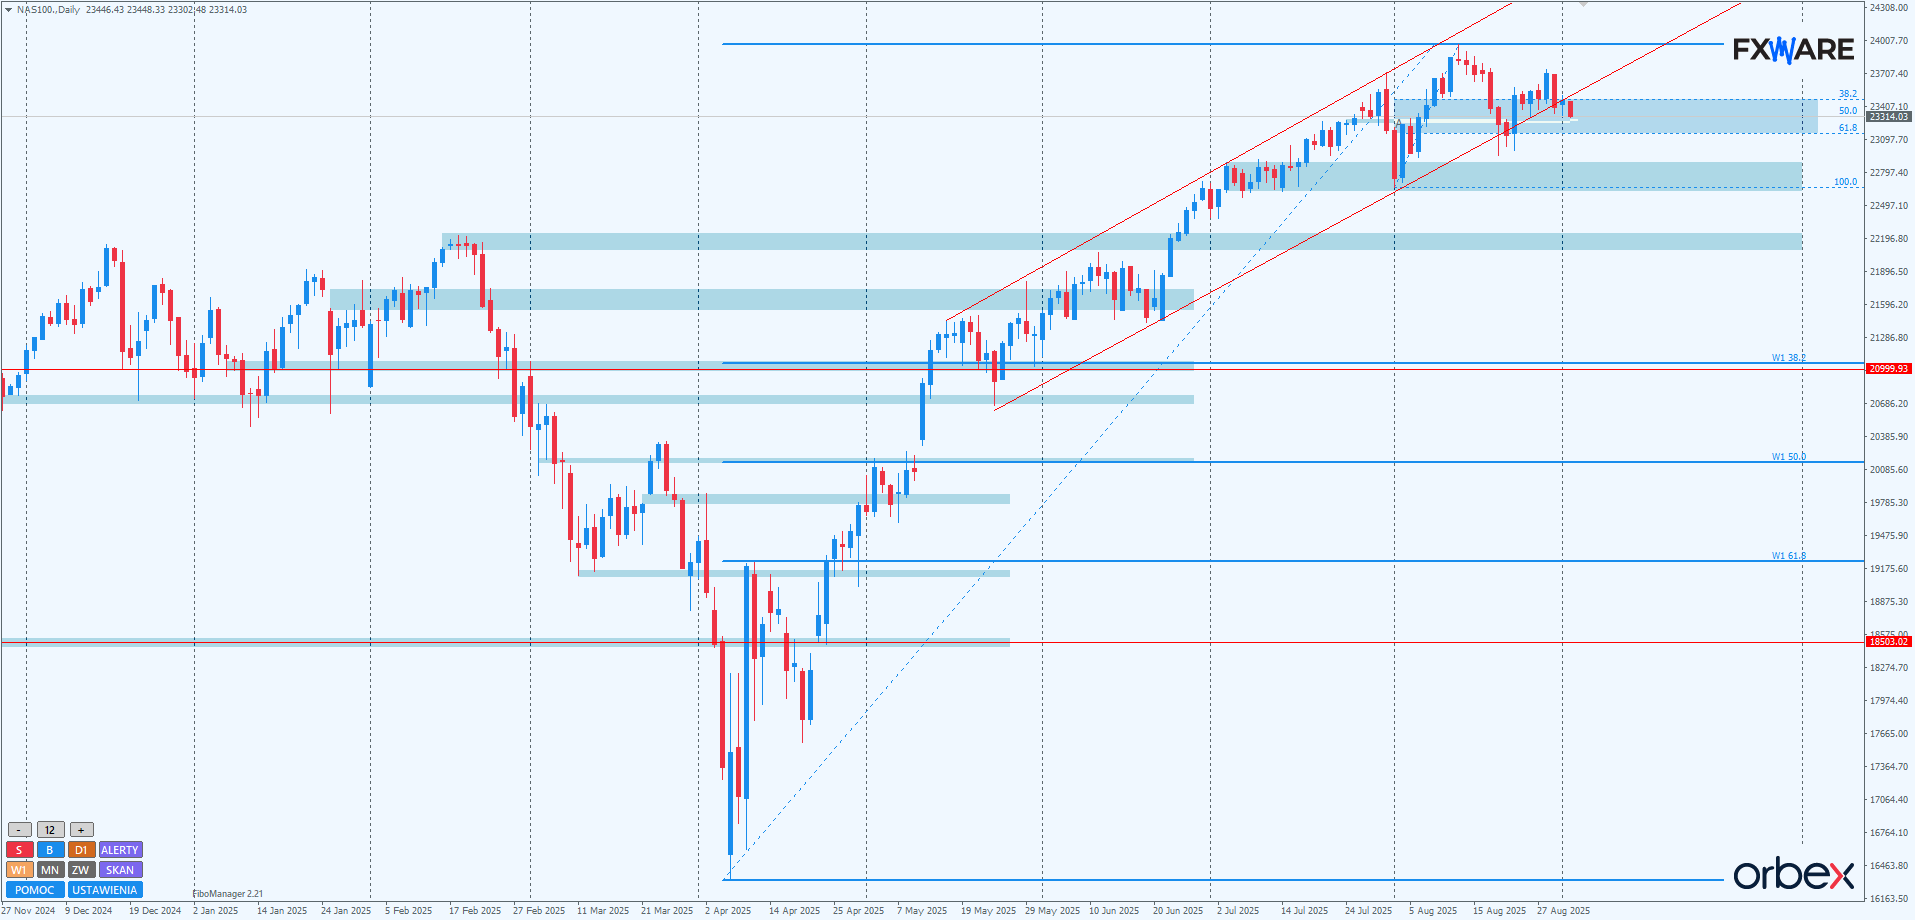The width and height of the screenshot is (1915, 920).
Task: Click the value field showing 12
Action: pyautogui.click(x=50, y=830)
